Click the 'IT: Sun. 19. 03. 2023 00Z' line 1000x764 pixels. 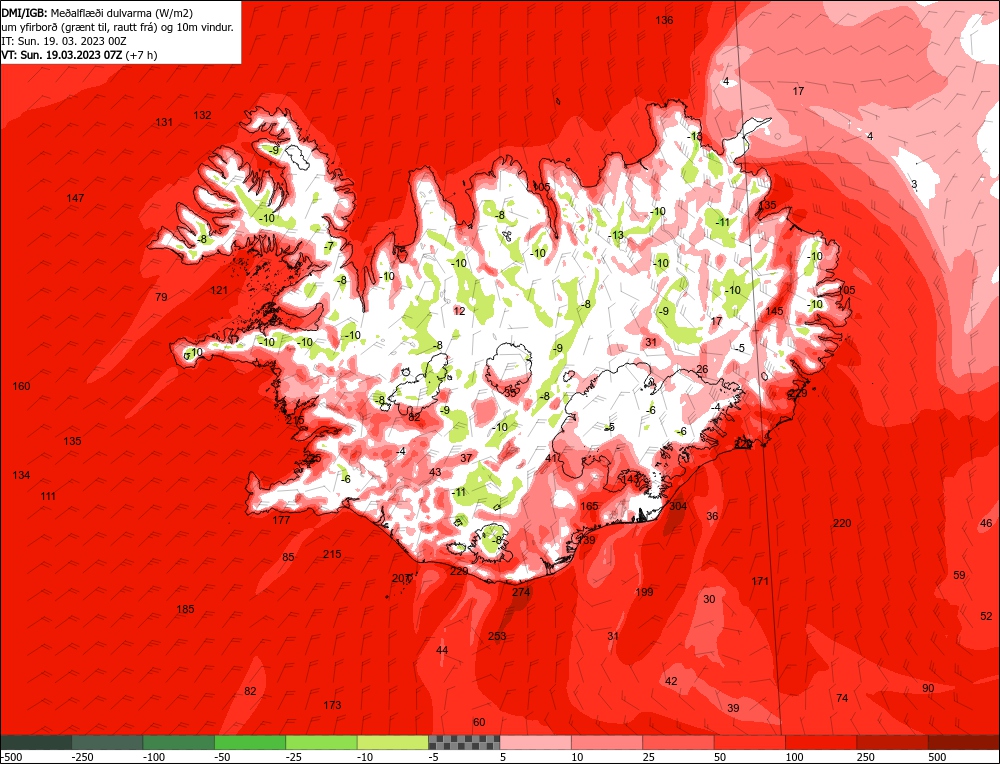[64, 41]
